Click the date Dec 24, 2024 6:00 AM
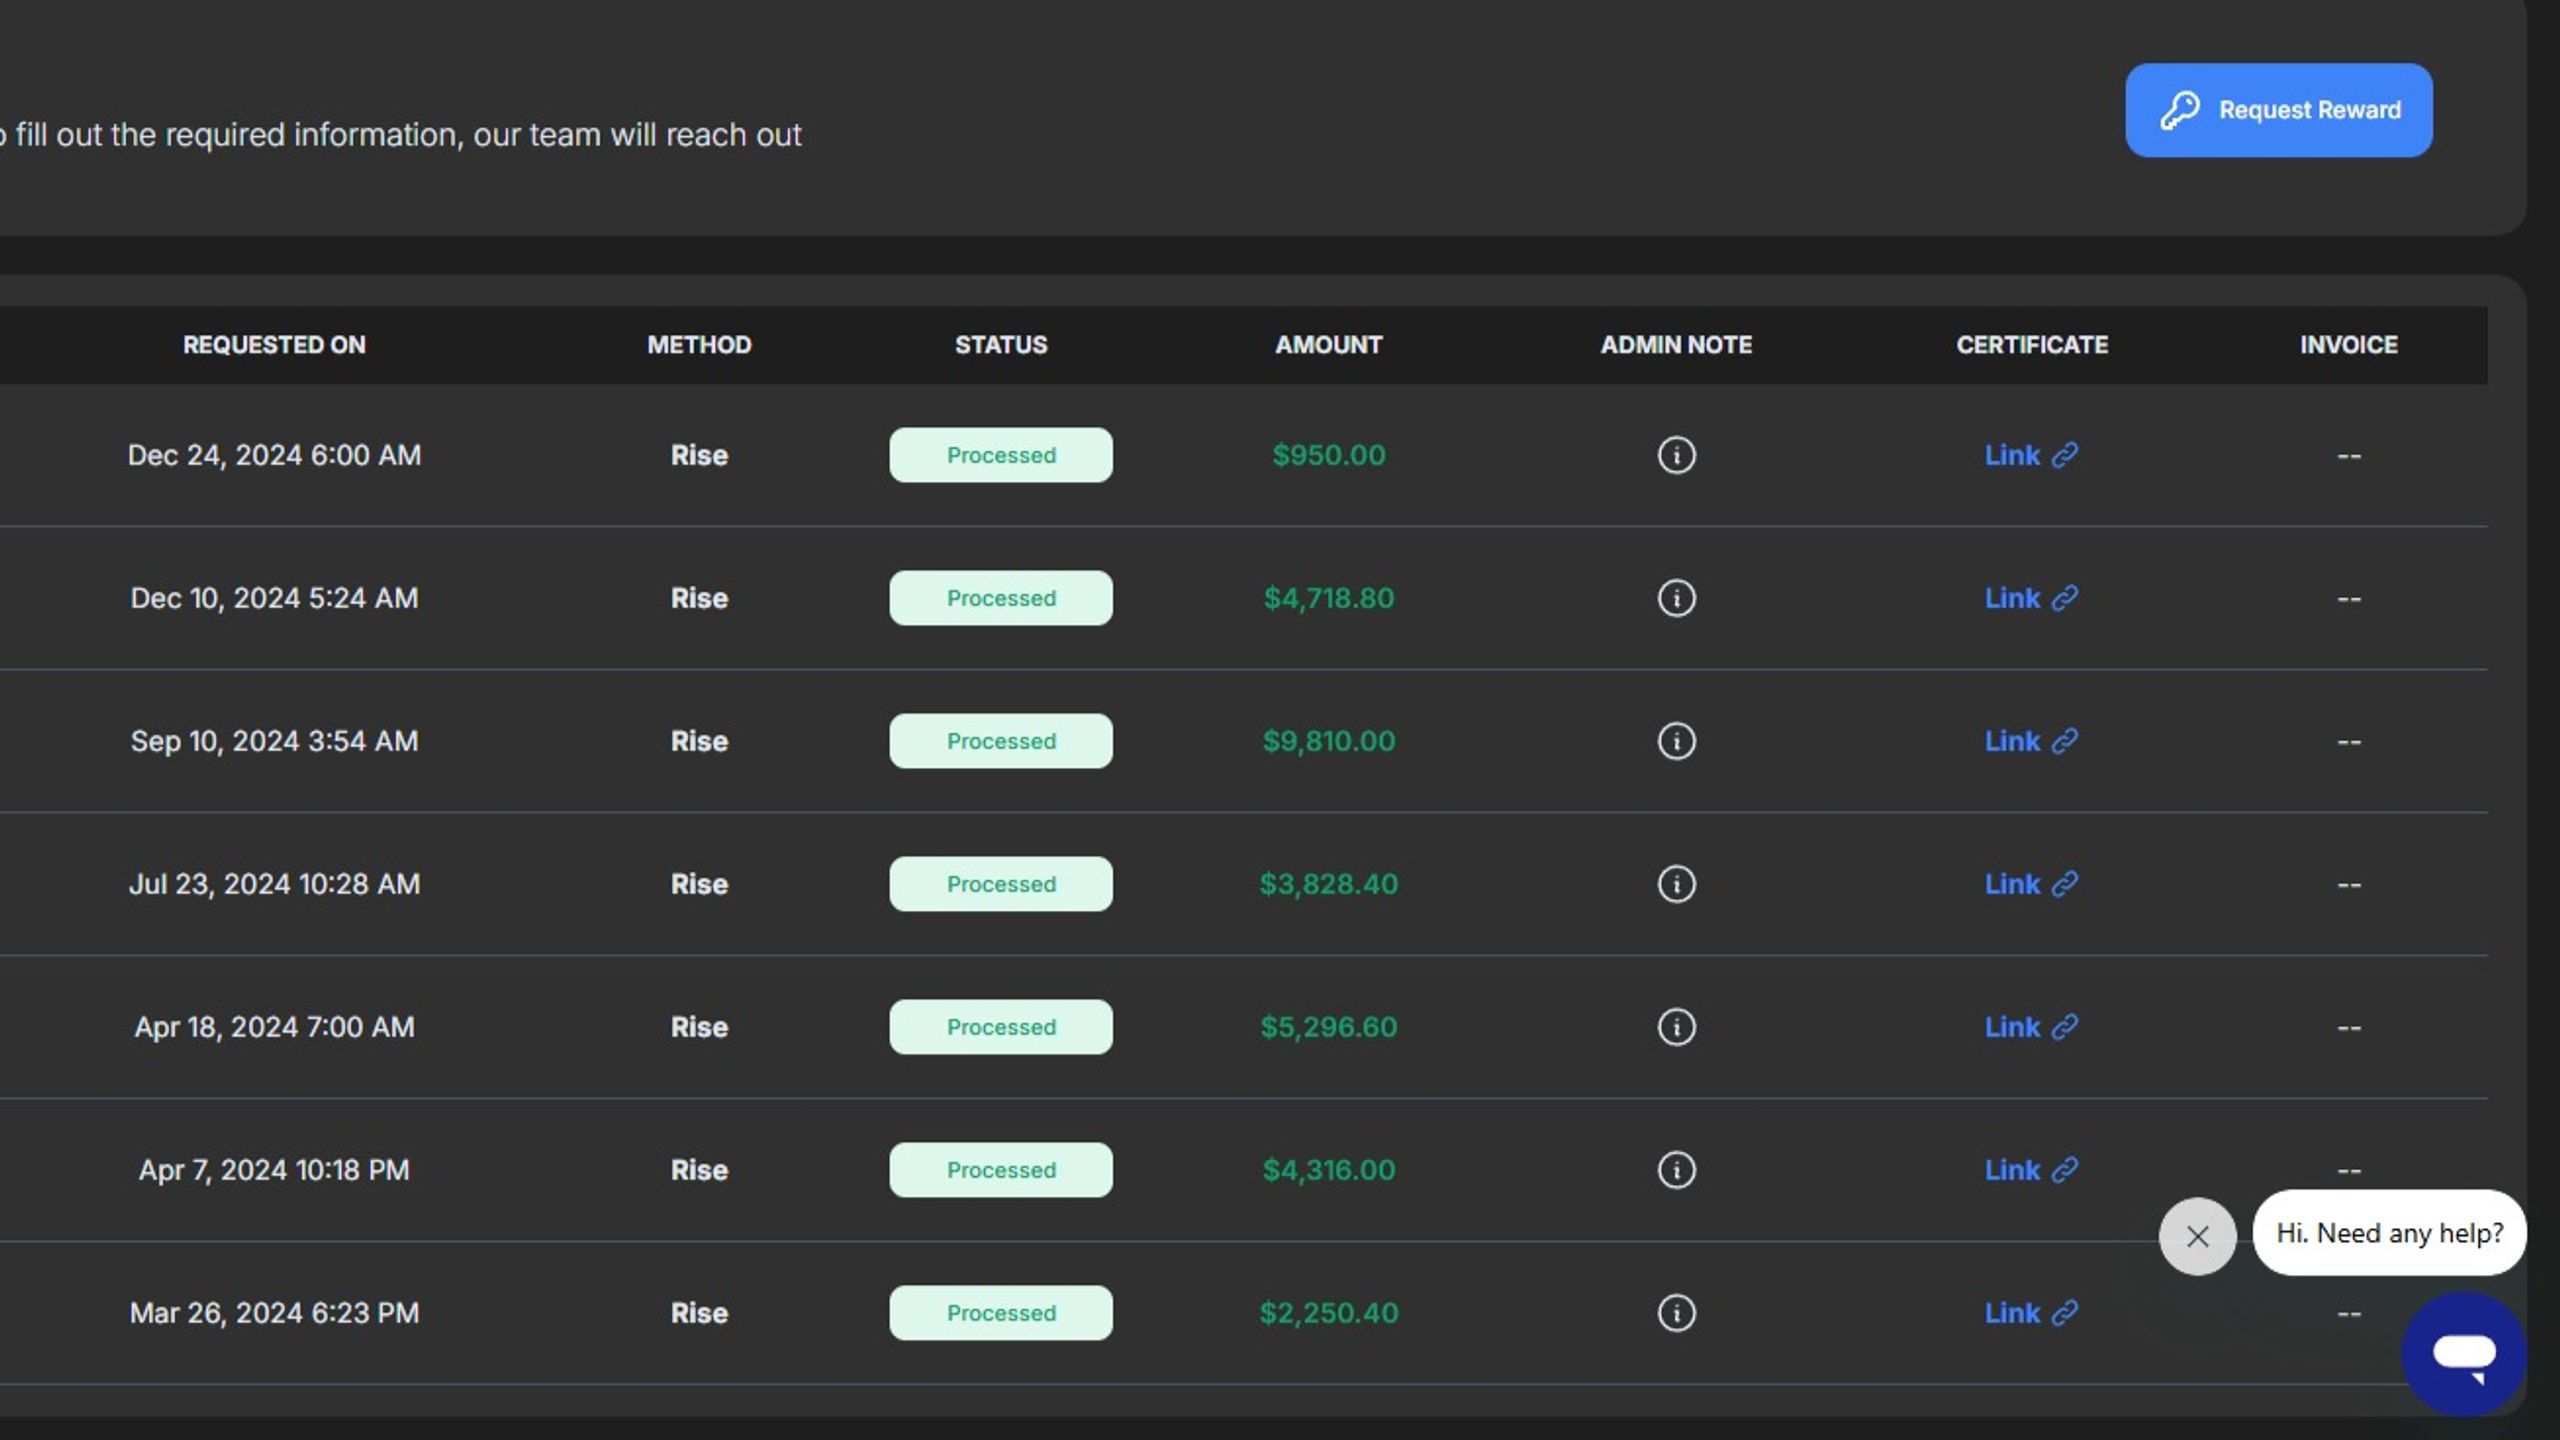 (x=274, y=455)
